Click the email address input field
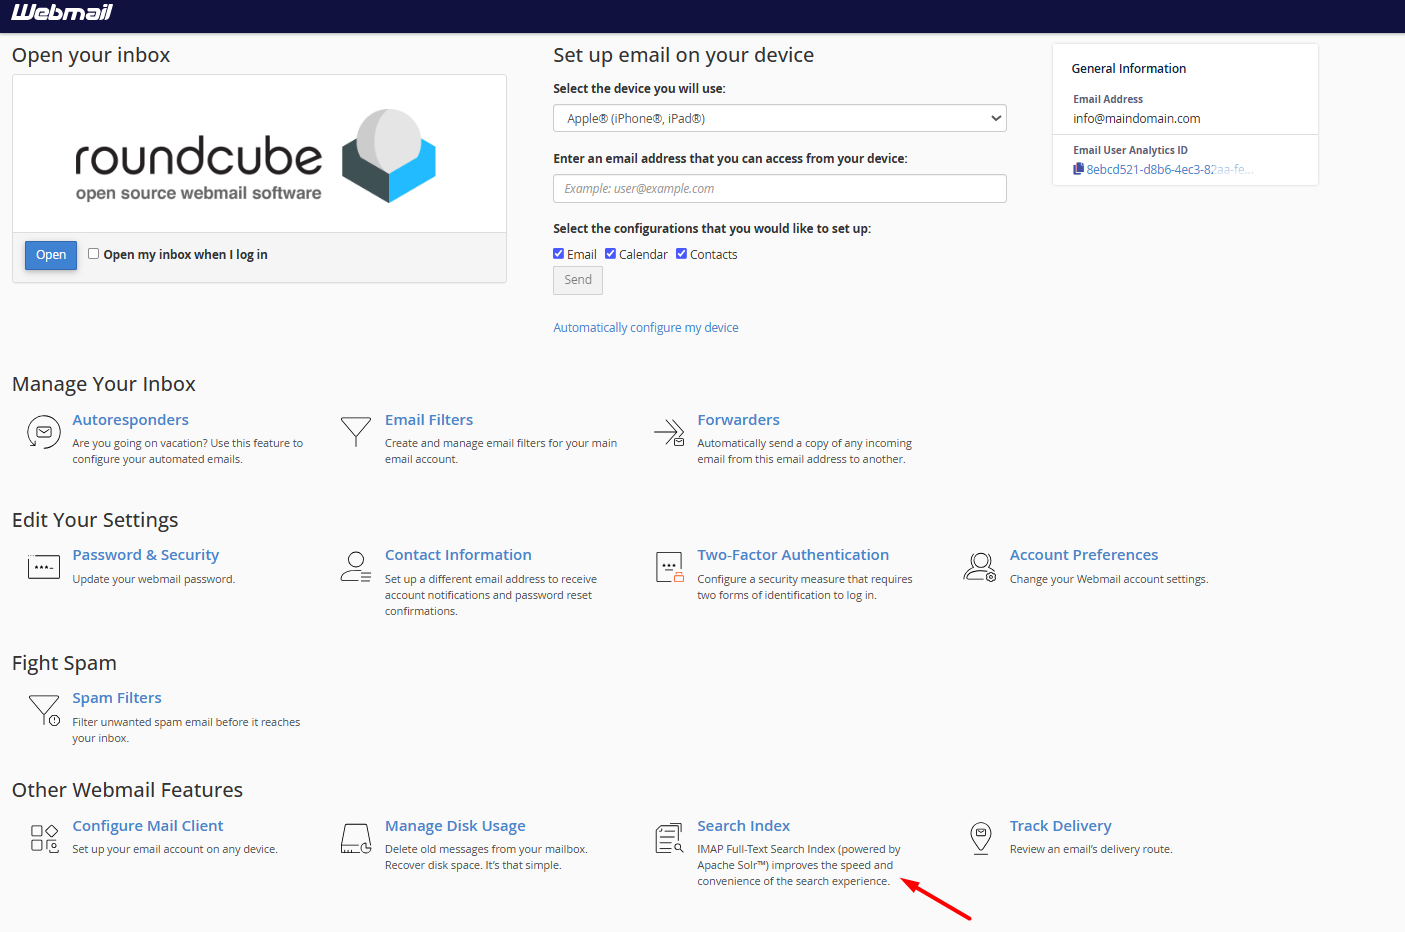1405x932 pixels. click(x=780, y=188)
